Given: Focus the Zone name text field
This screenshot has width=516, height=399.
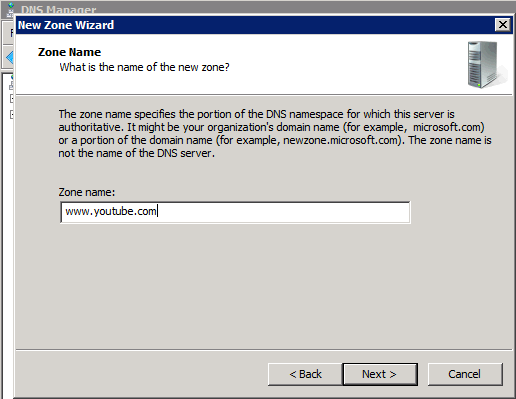Looking at the screenshot, I should point(235,212).
